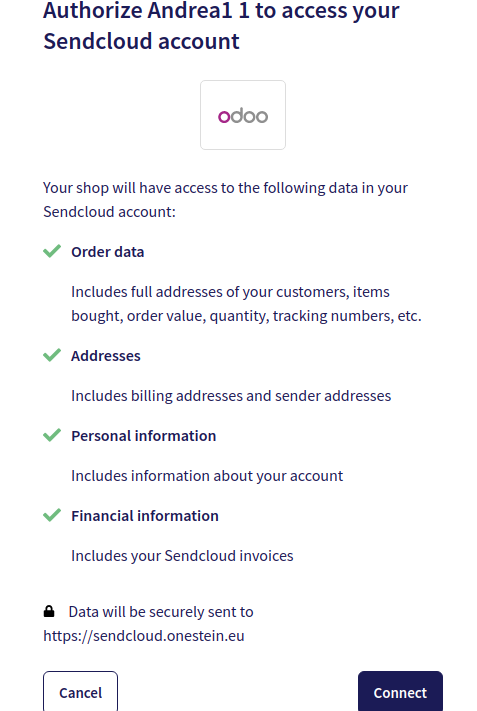
Task: Click the 'Your shop will have access' intro paragraph
Action: tap(225, 200)
